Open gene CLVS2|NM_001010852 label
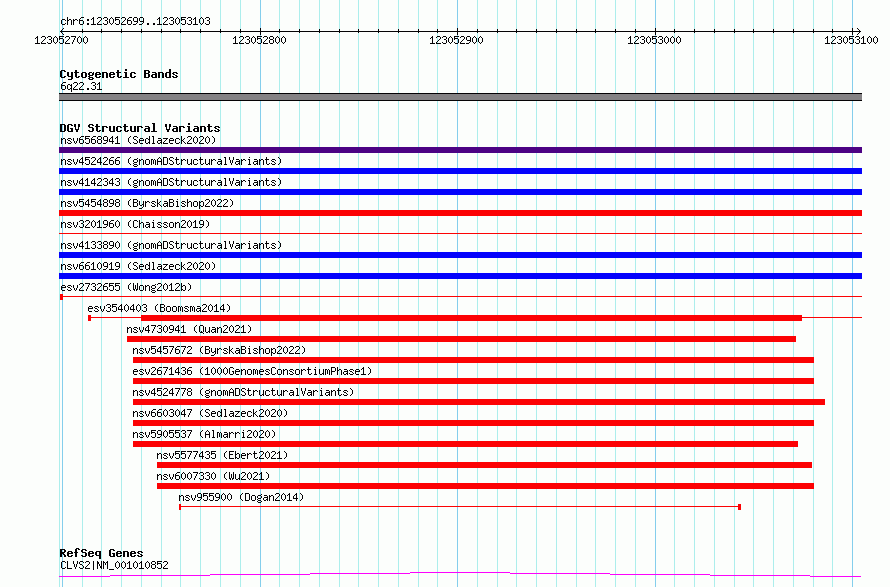Screen dimensions: 890x587 (114, 565)
